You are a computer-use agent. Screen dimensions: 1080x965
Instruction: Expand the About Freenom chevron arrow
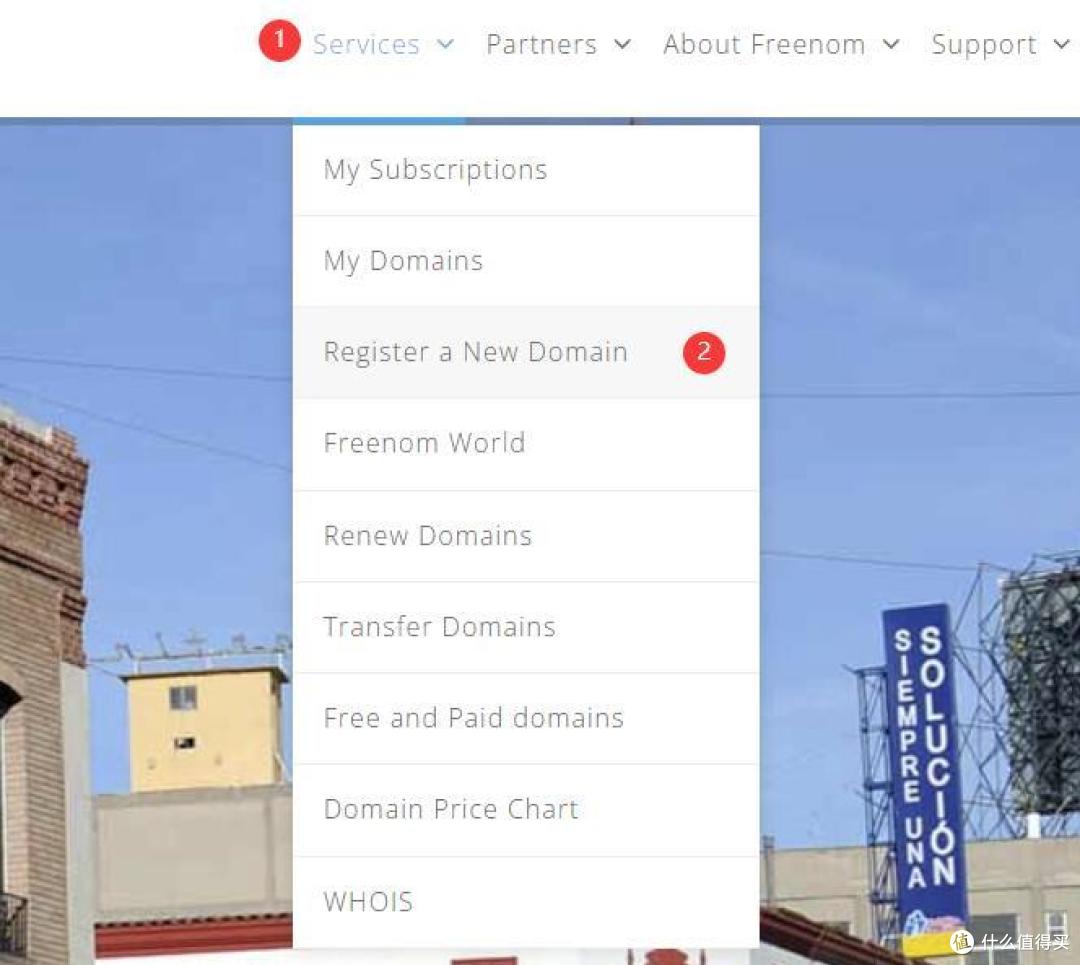point(891,44)
